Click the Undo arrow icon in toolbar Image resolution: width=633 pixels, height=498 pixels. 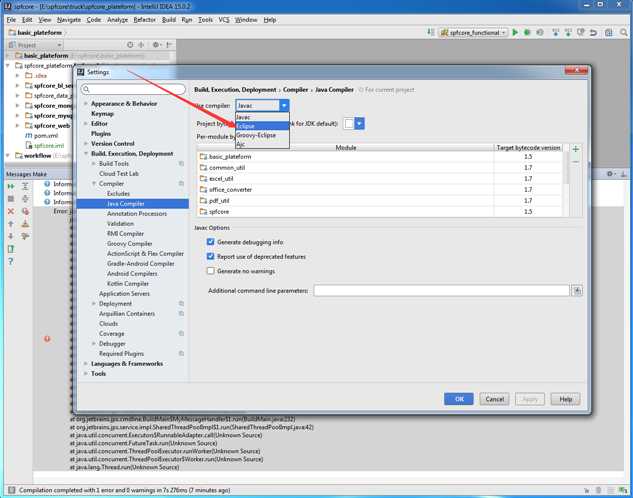coord(593,32)
